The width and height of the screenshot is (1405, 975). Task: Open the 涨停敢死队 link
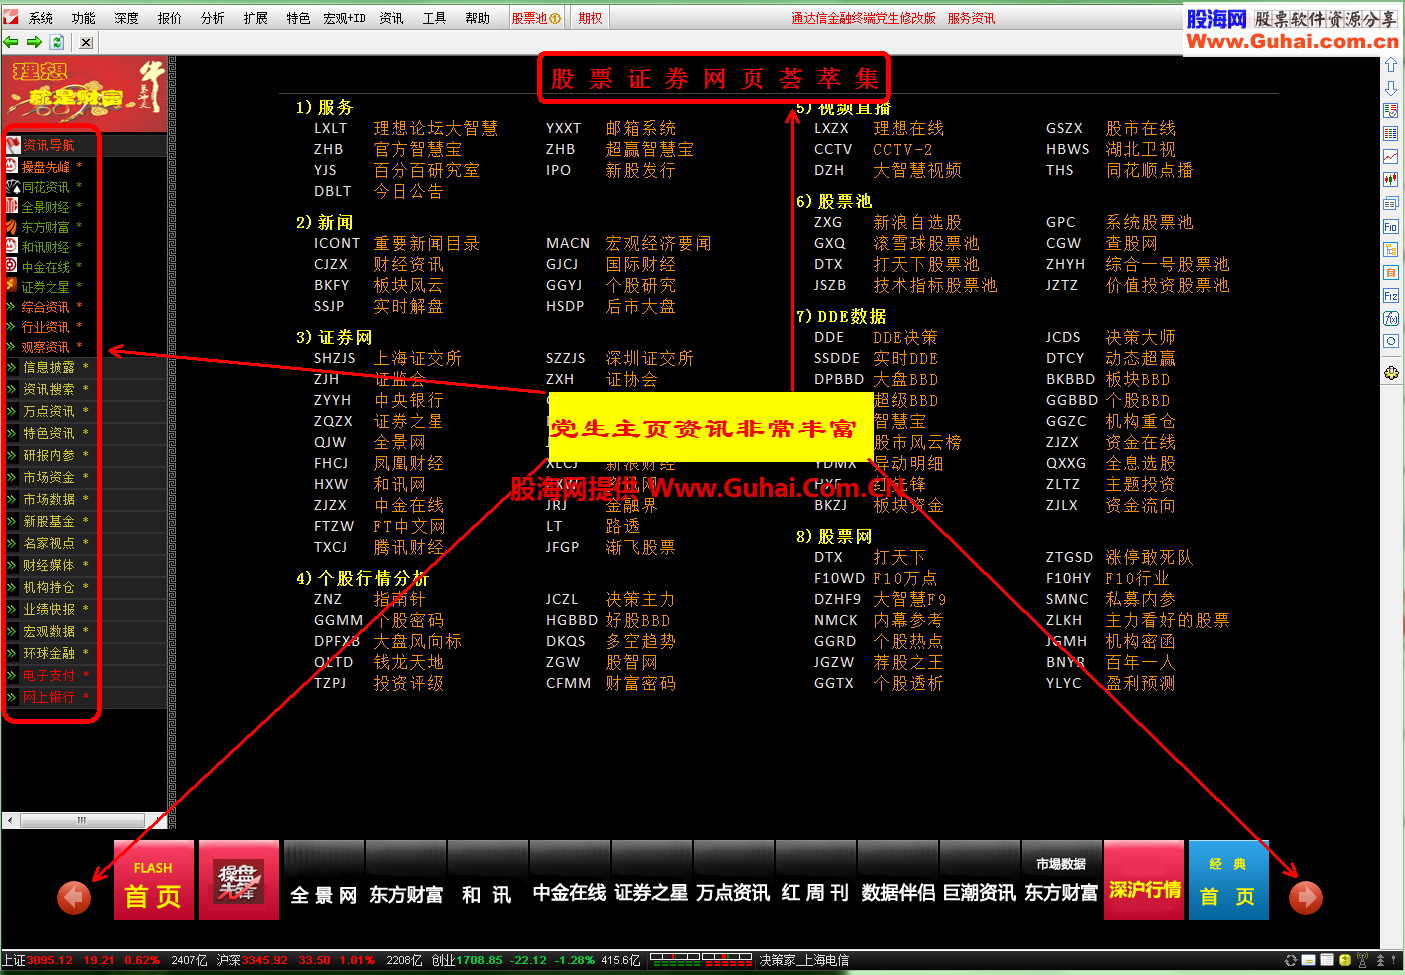coord(1149,557)
